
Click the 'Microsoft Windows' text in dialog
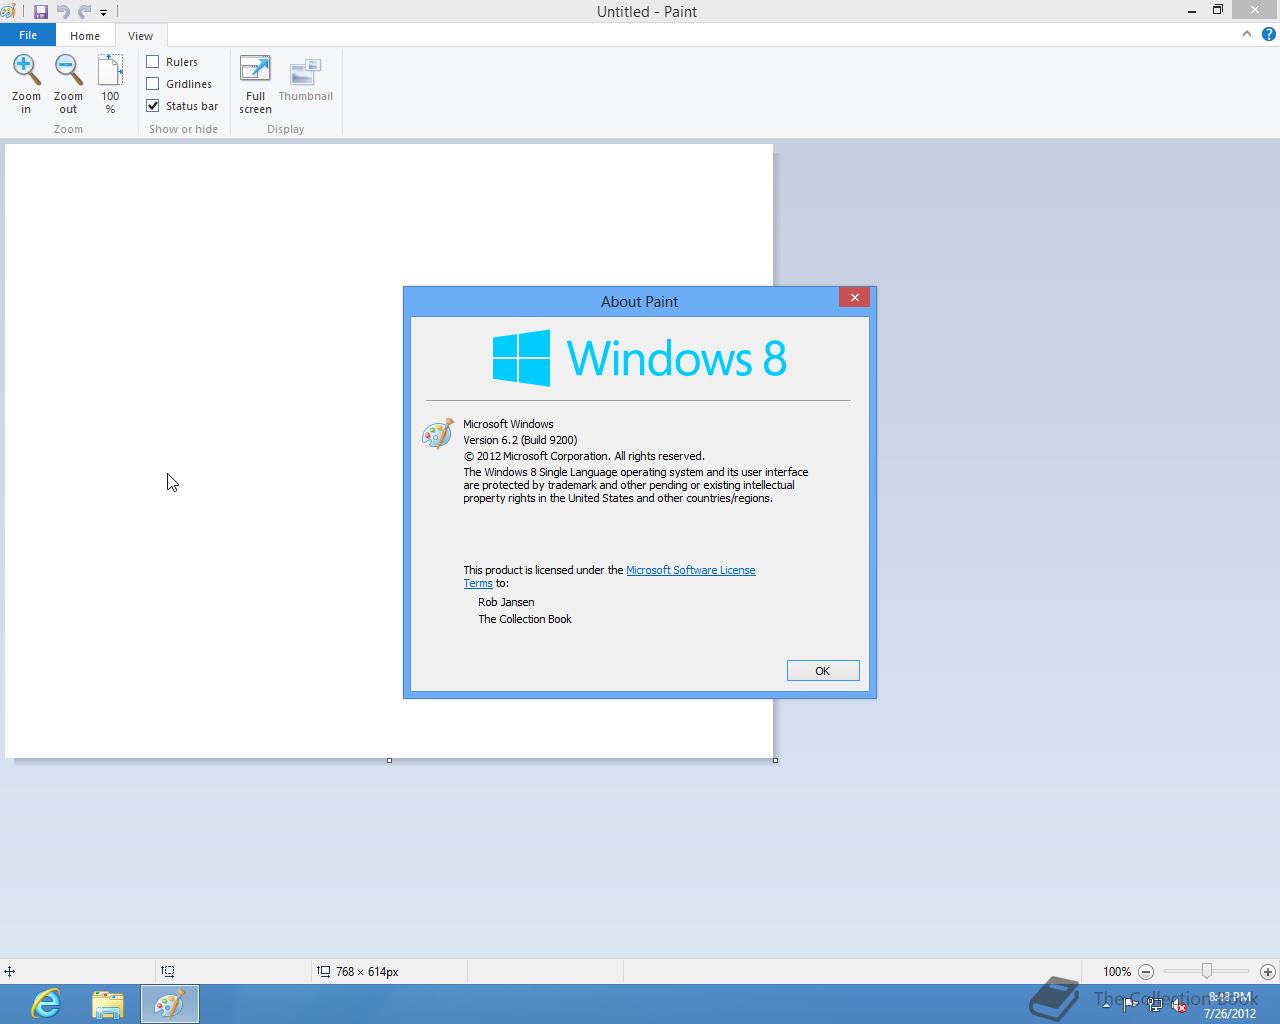tap(508, 424)
